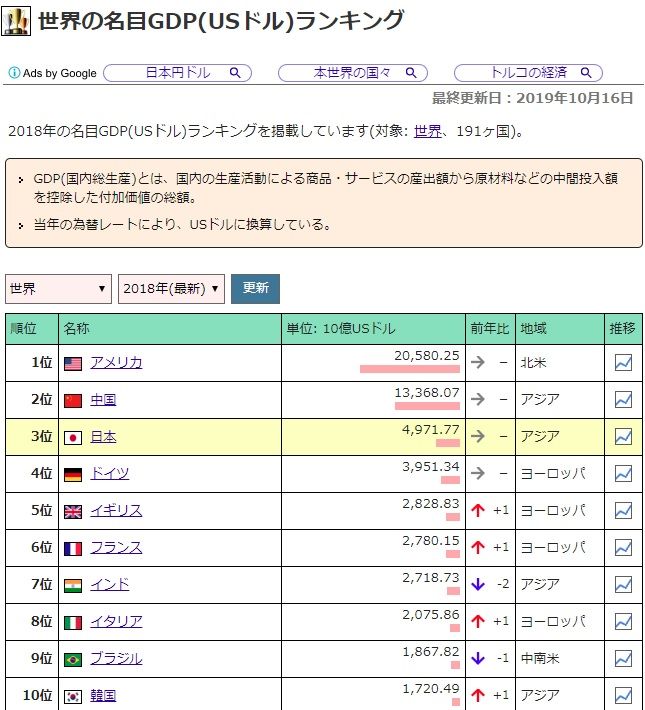Click the イタリア country link
Screen dimensions: 645x710
click(x=116, y=621)
